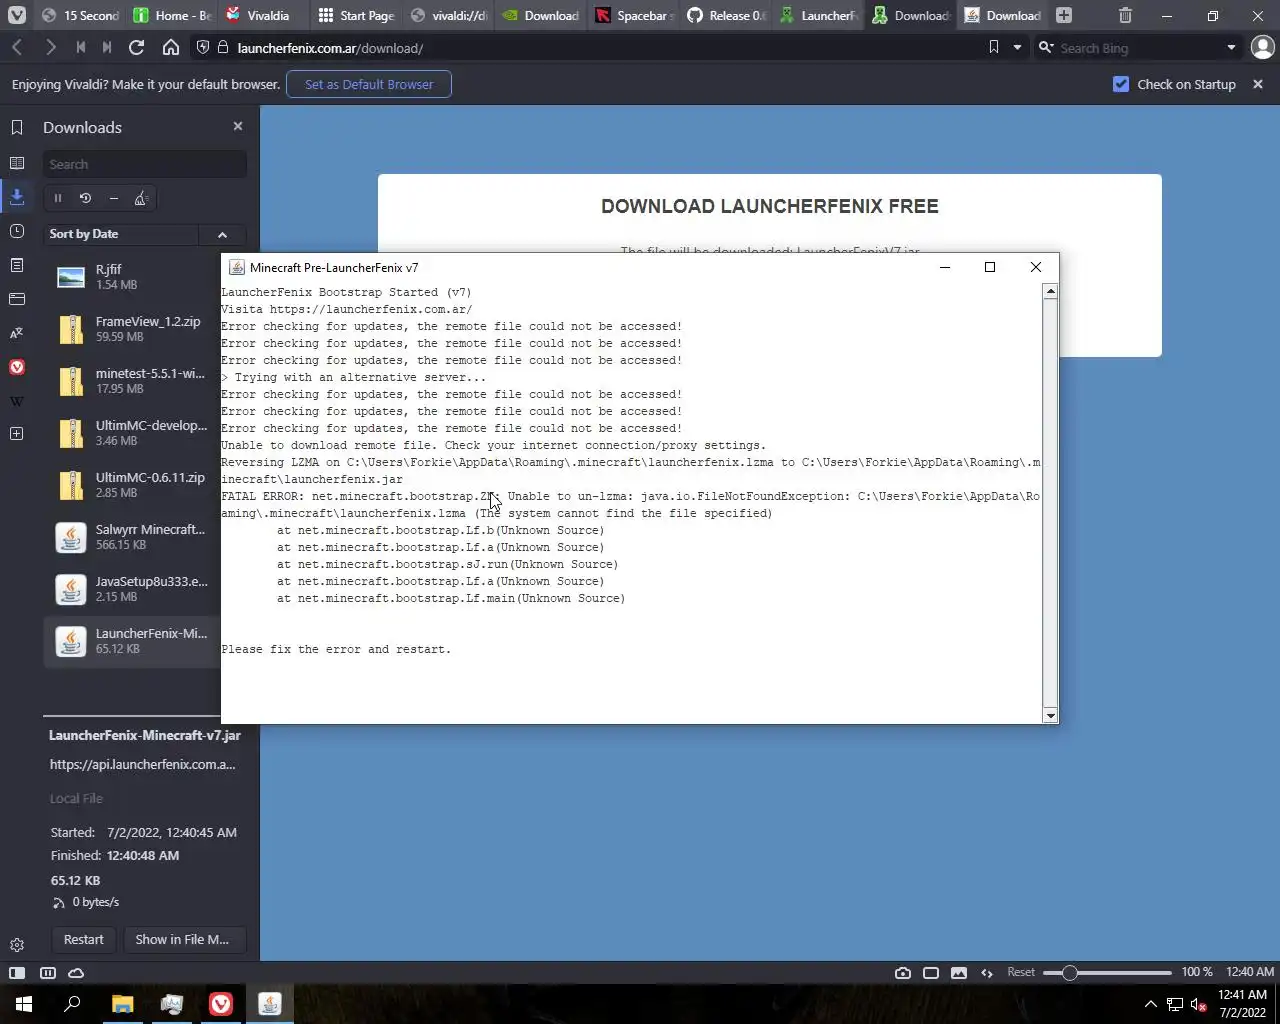Switch to the 15 Second tab
The width and height of the screenshot is (1280, 1024).
tap(80, 15)
